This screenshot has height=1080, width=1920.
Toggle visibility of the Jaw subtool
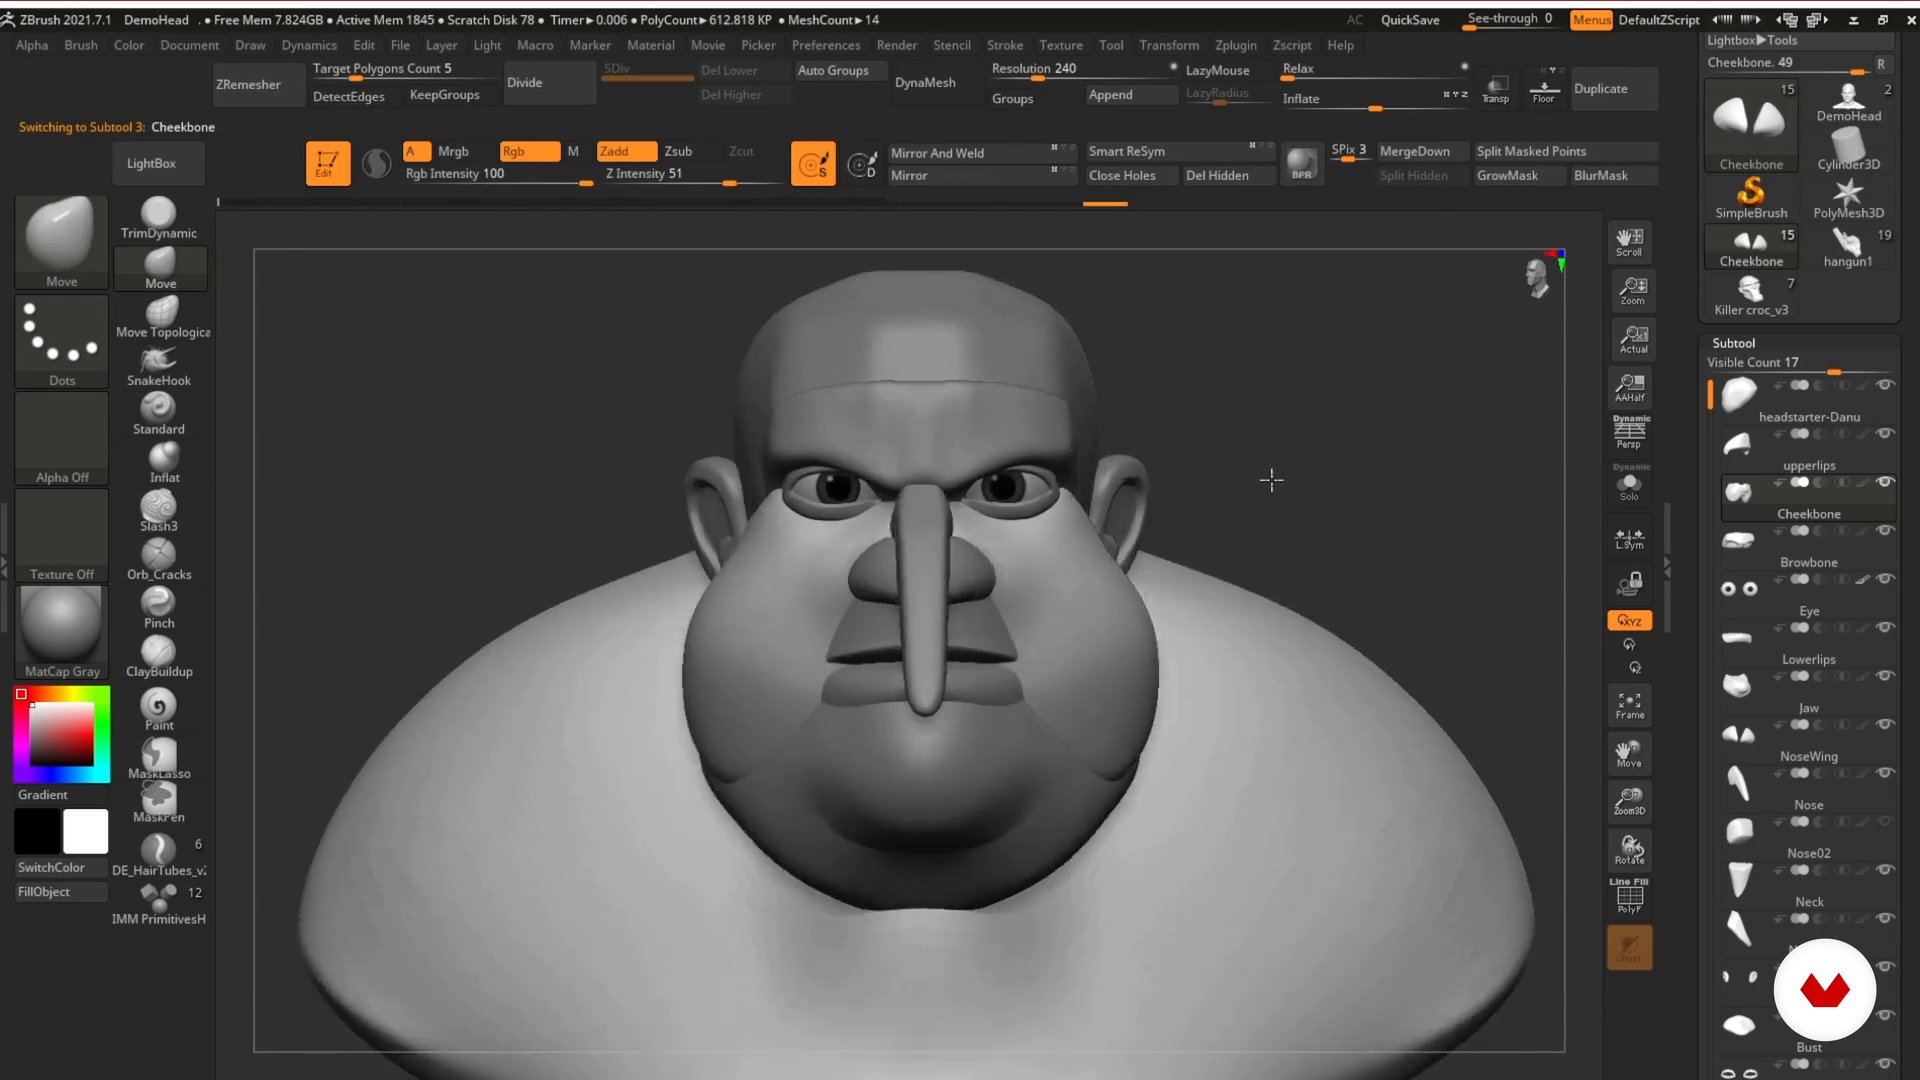(x=1885, y=676)
